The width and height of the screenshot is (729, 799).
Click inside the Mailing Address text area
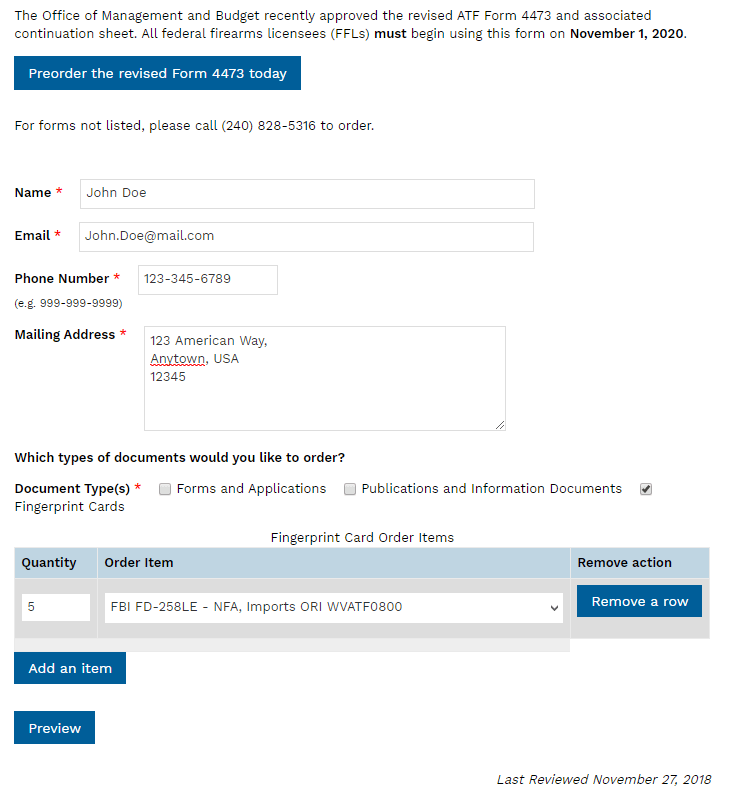(325, 379)
